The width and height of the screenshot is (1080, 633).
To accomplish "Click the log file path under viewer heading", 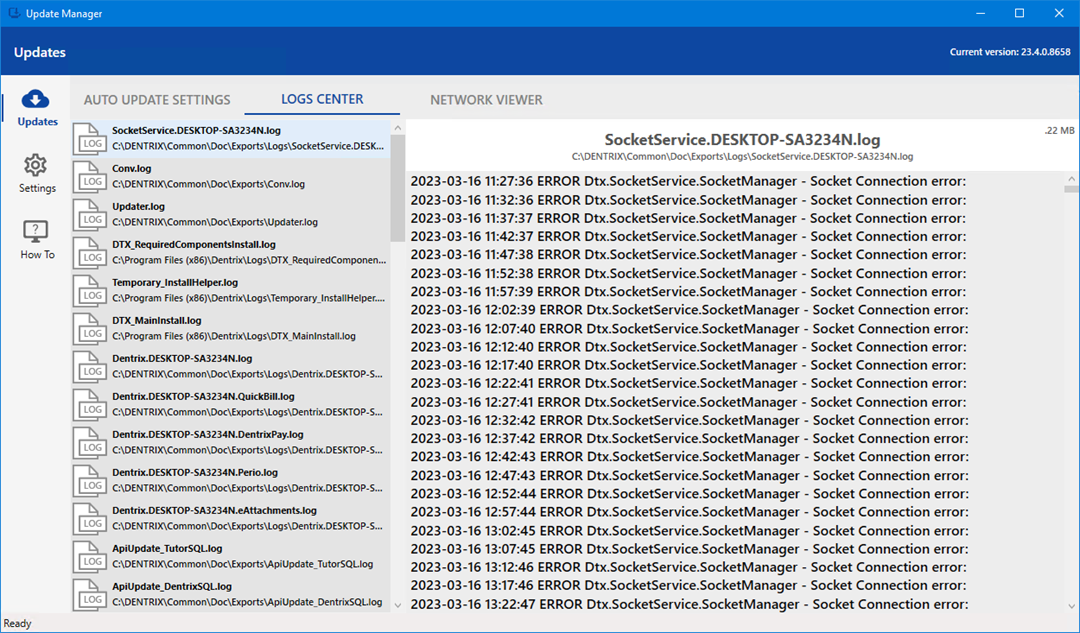I will coord(742,156).
